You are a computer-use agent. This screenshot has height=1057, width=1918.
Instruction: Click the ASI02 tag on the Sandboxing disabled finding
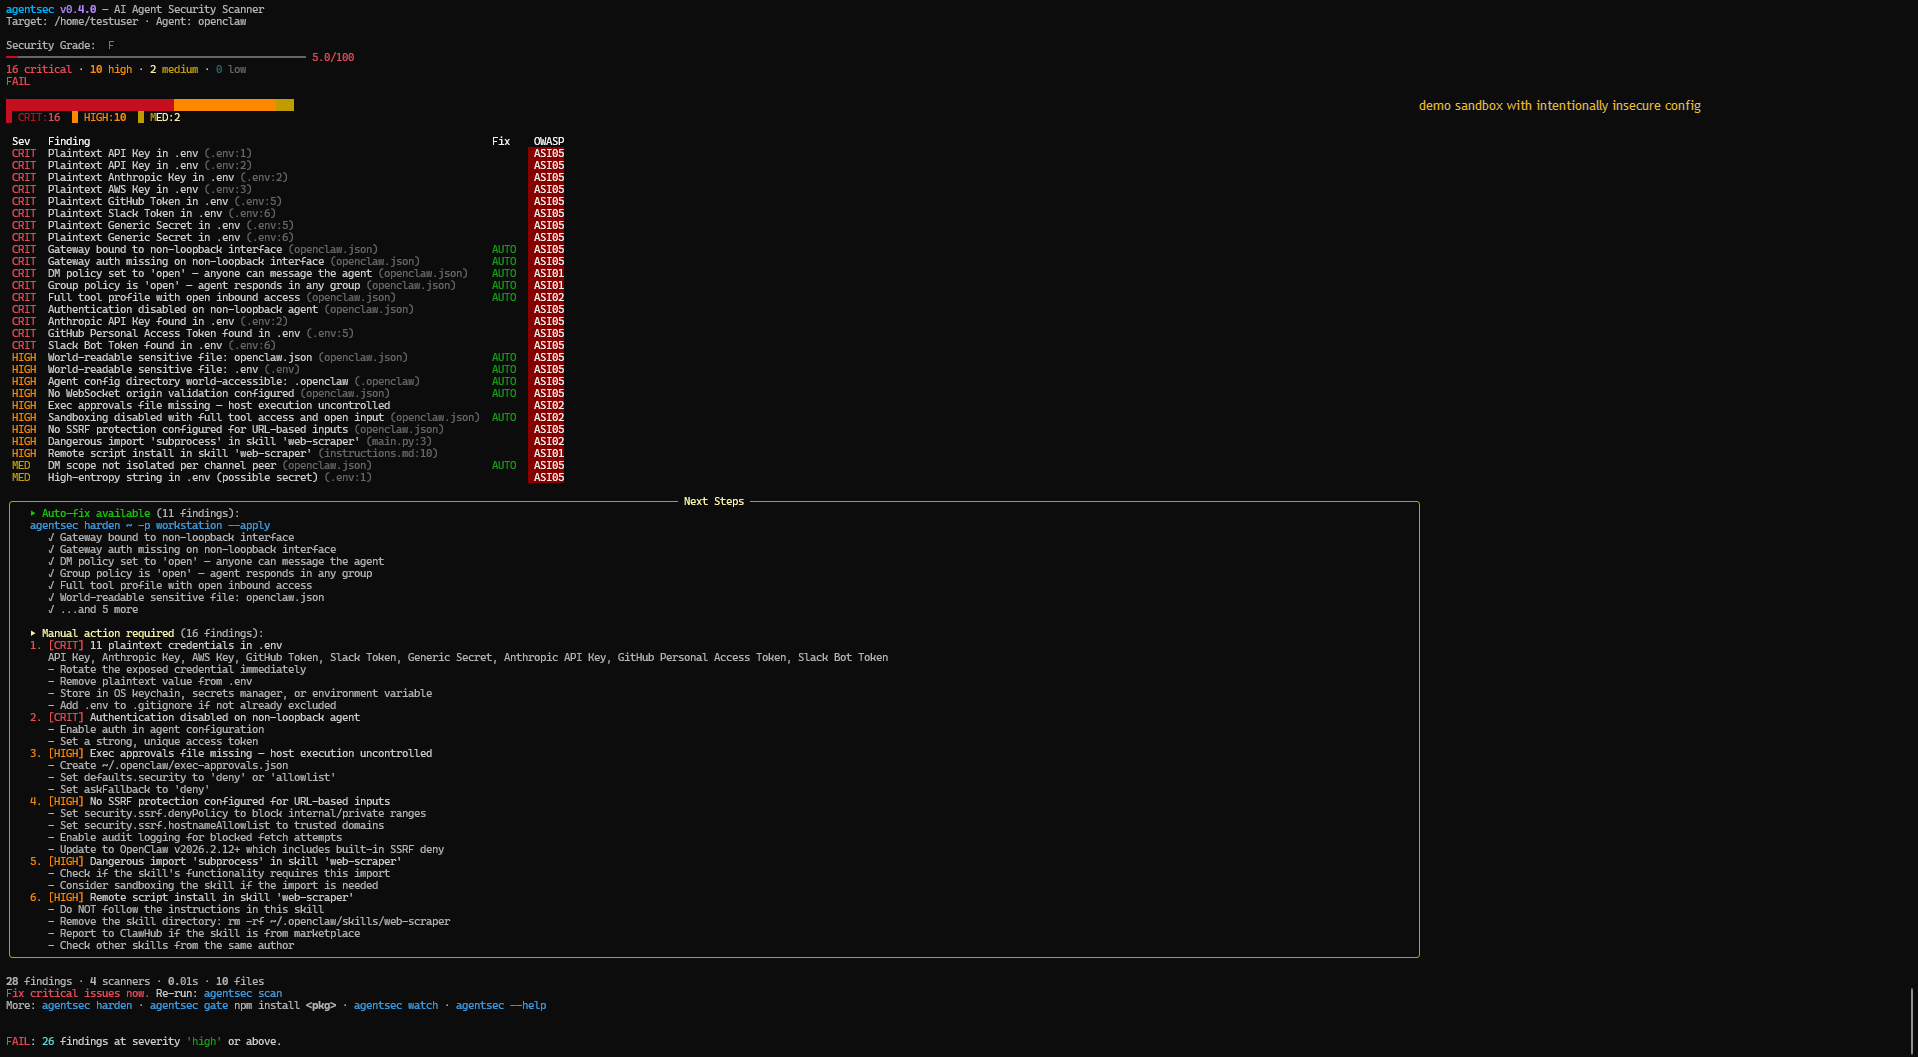coord(548,417)
